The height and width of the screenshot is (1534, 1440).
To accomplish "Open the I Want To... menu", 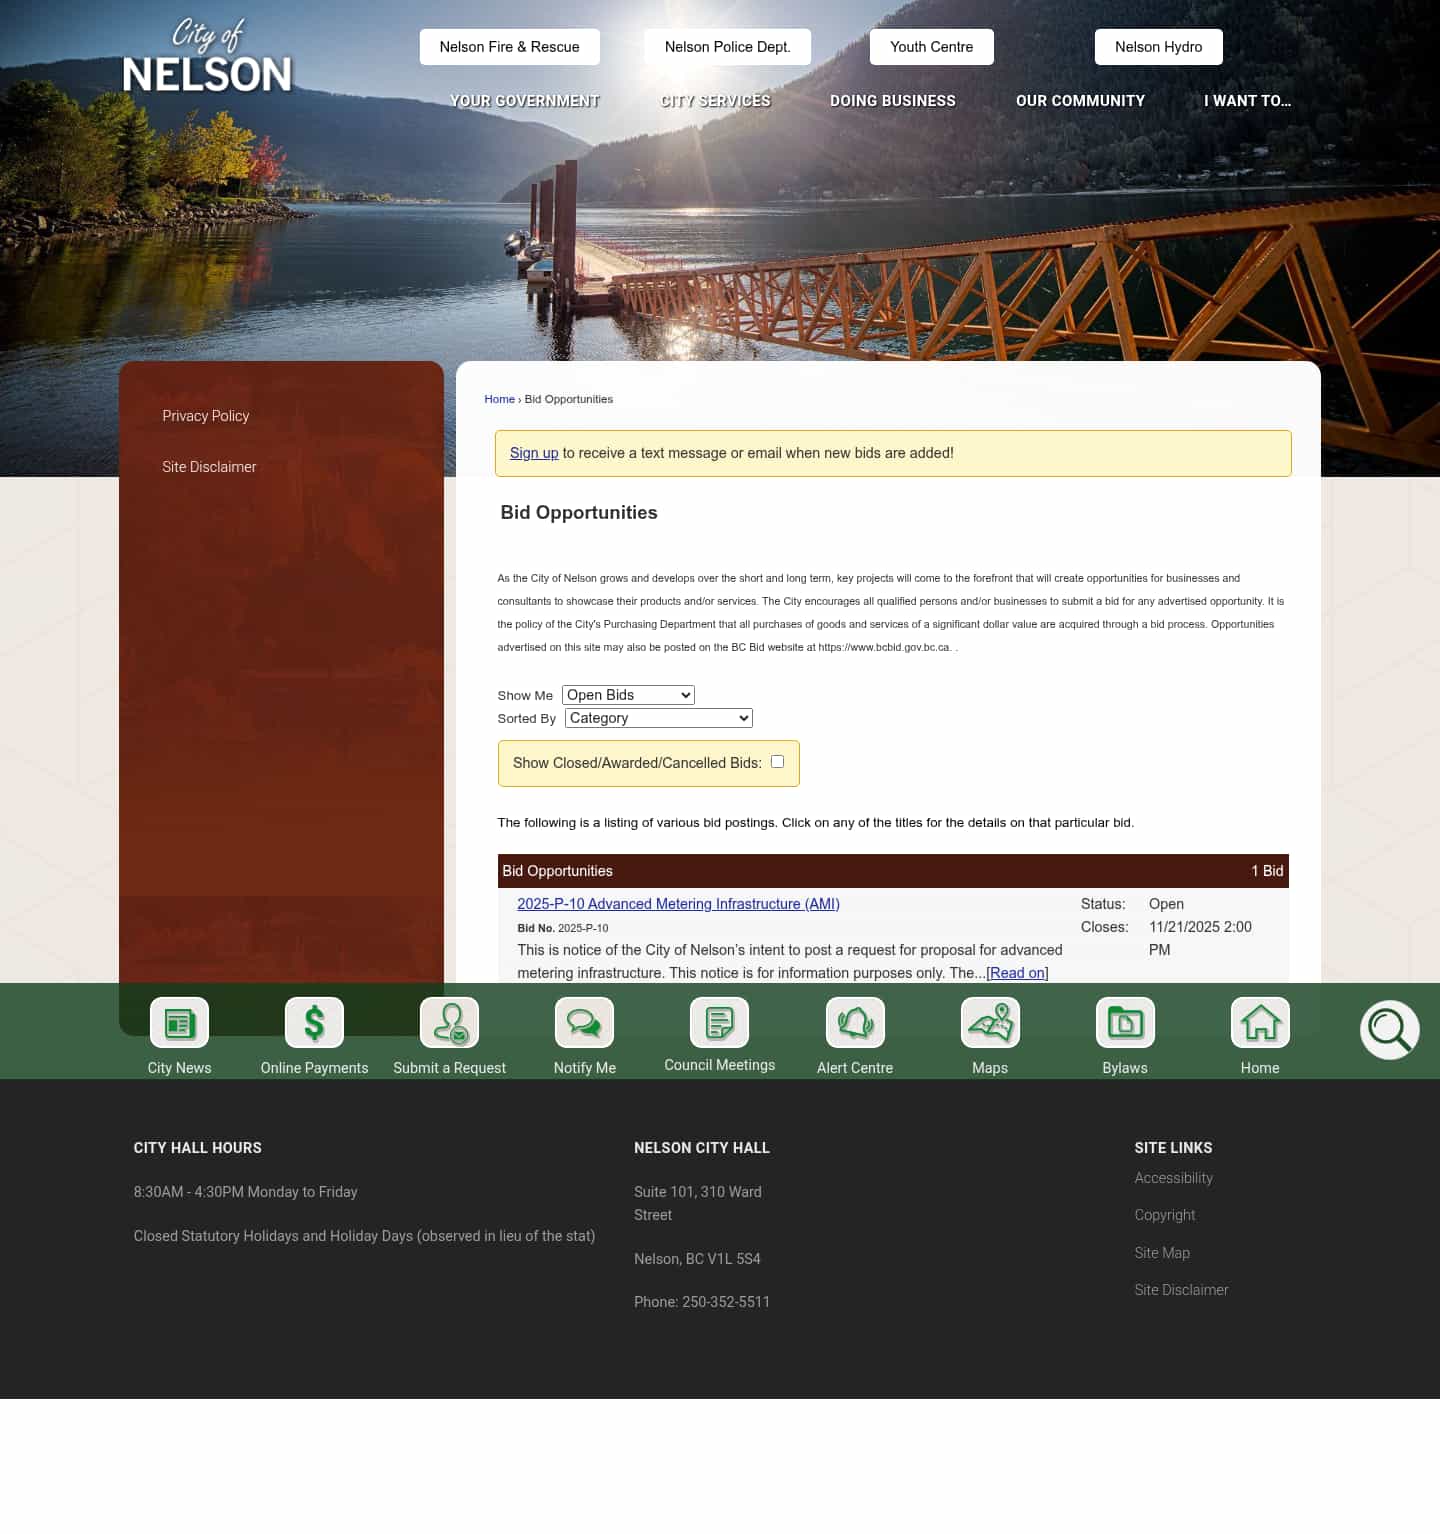I will tap(1247, 100).
